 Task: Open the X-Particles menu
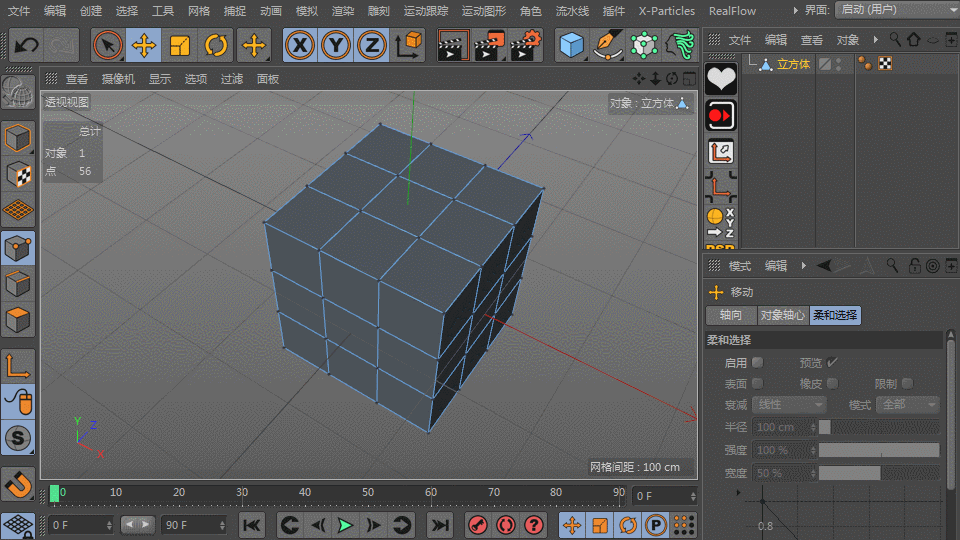tap(667, 11)
